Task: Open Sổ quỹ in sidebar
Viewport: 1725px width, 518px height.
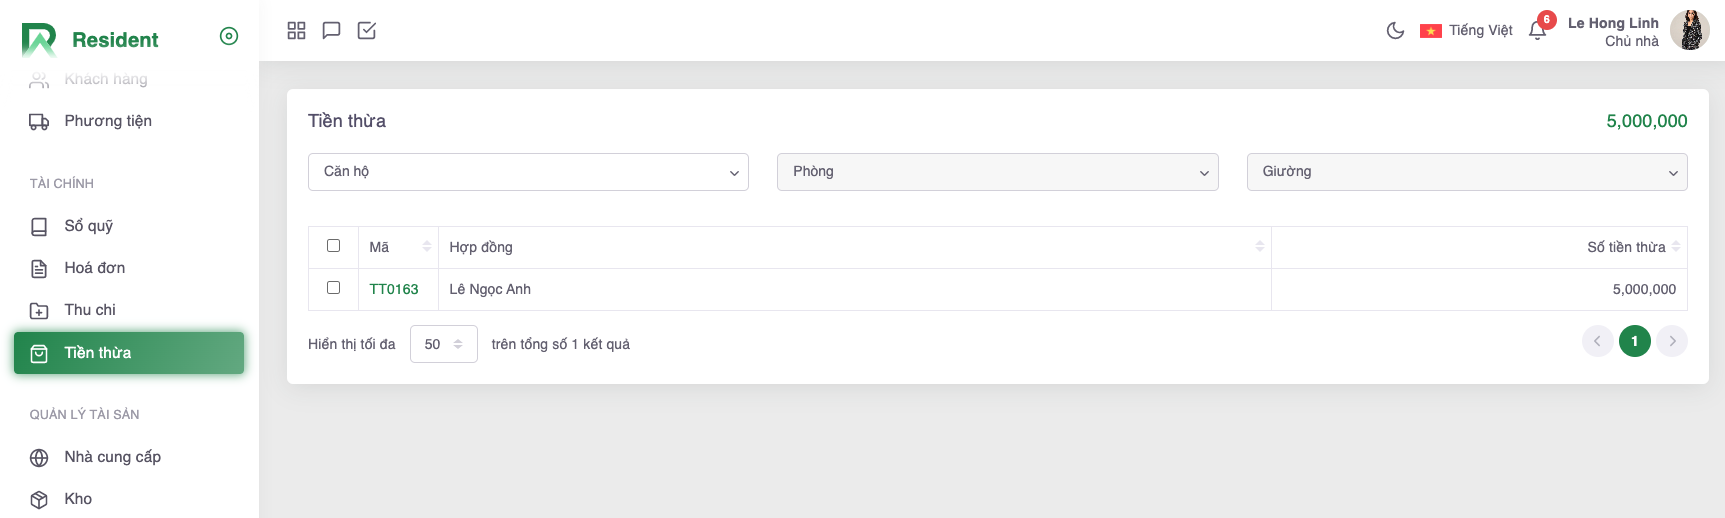Action: (x=88, y=226)
